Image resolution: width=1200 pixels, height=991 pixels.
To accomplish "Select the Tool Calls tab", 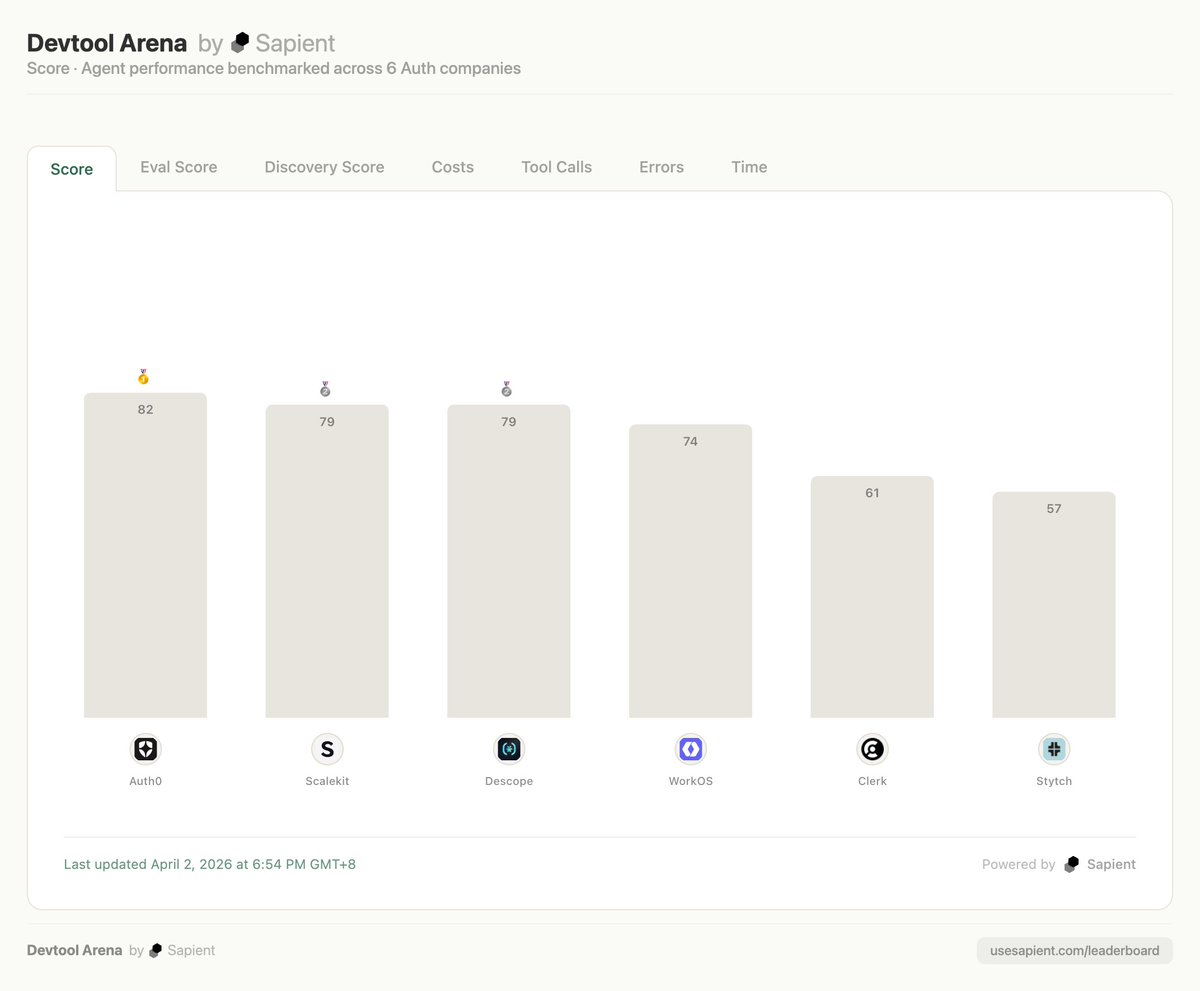I will (556, 167).
